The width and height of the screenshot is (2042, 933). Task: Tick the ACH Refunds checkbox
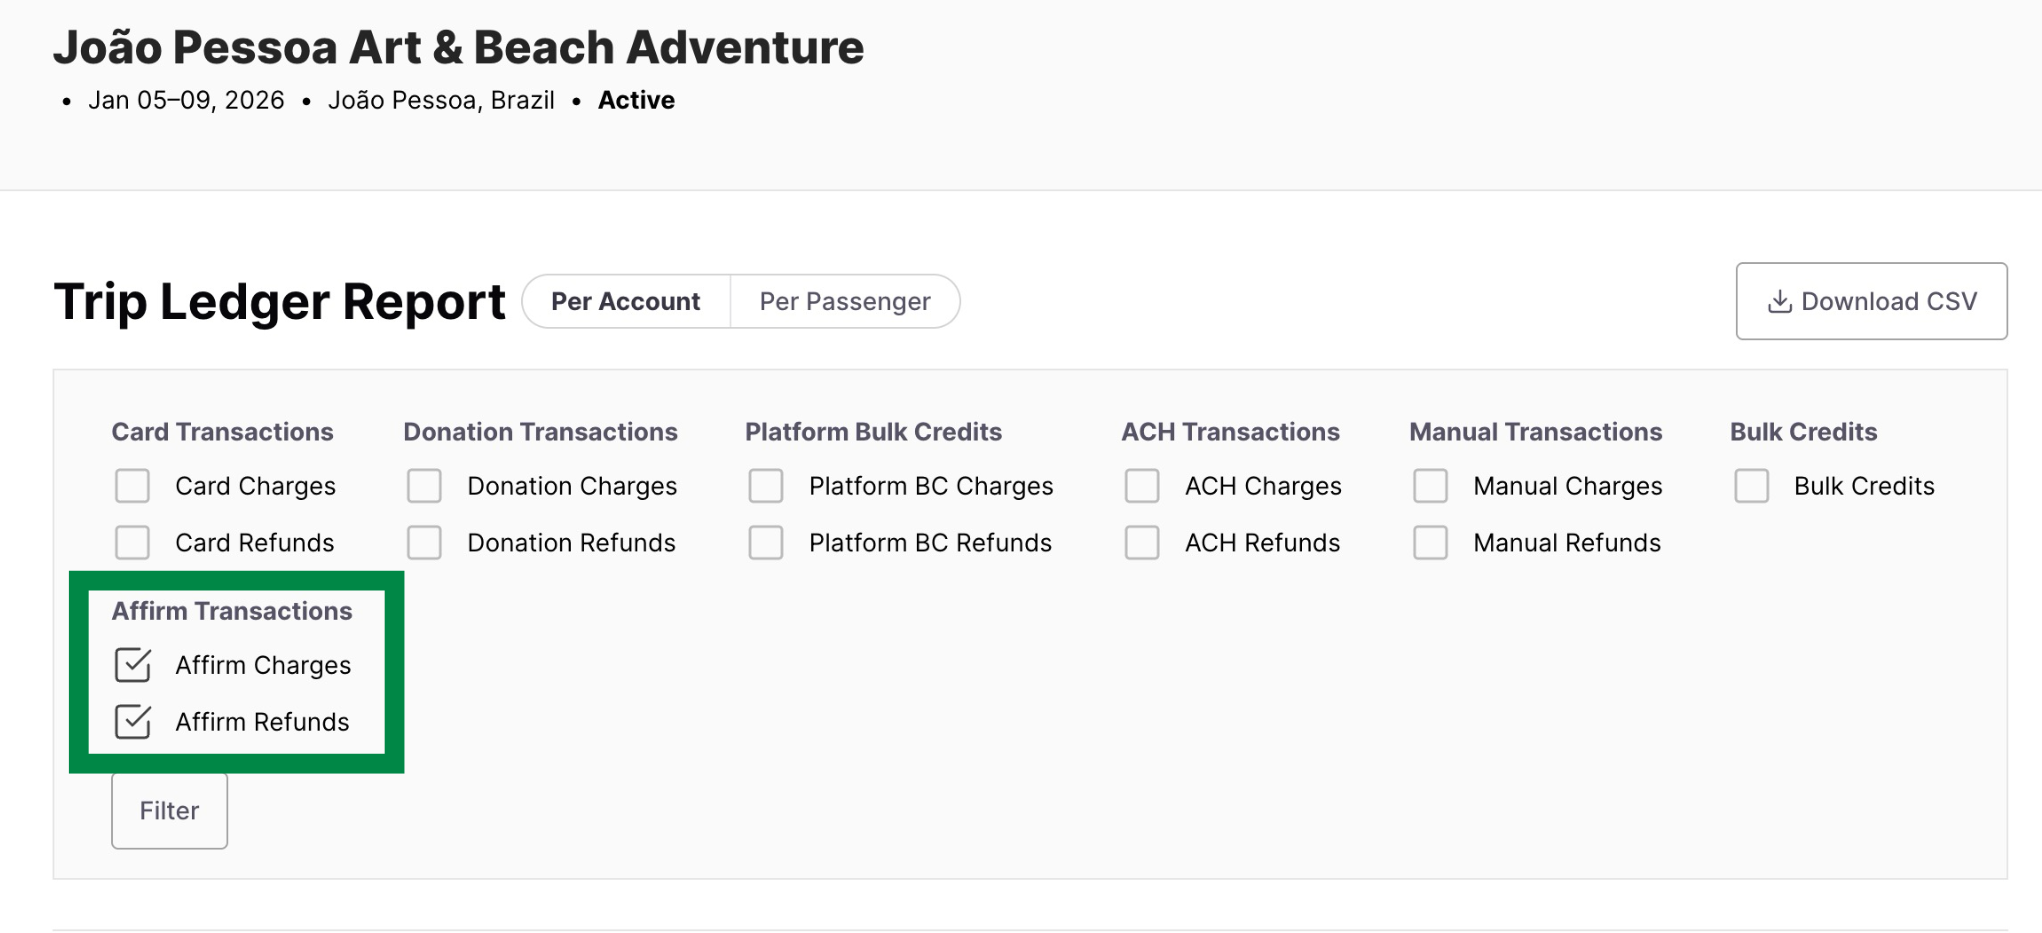pos(1143,543)
